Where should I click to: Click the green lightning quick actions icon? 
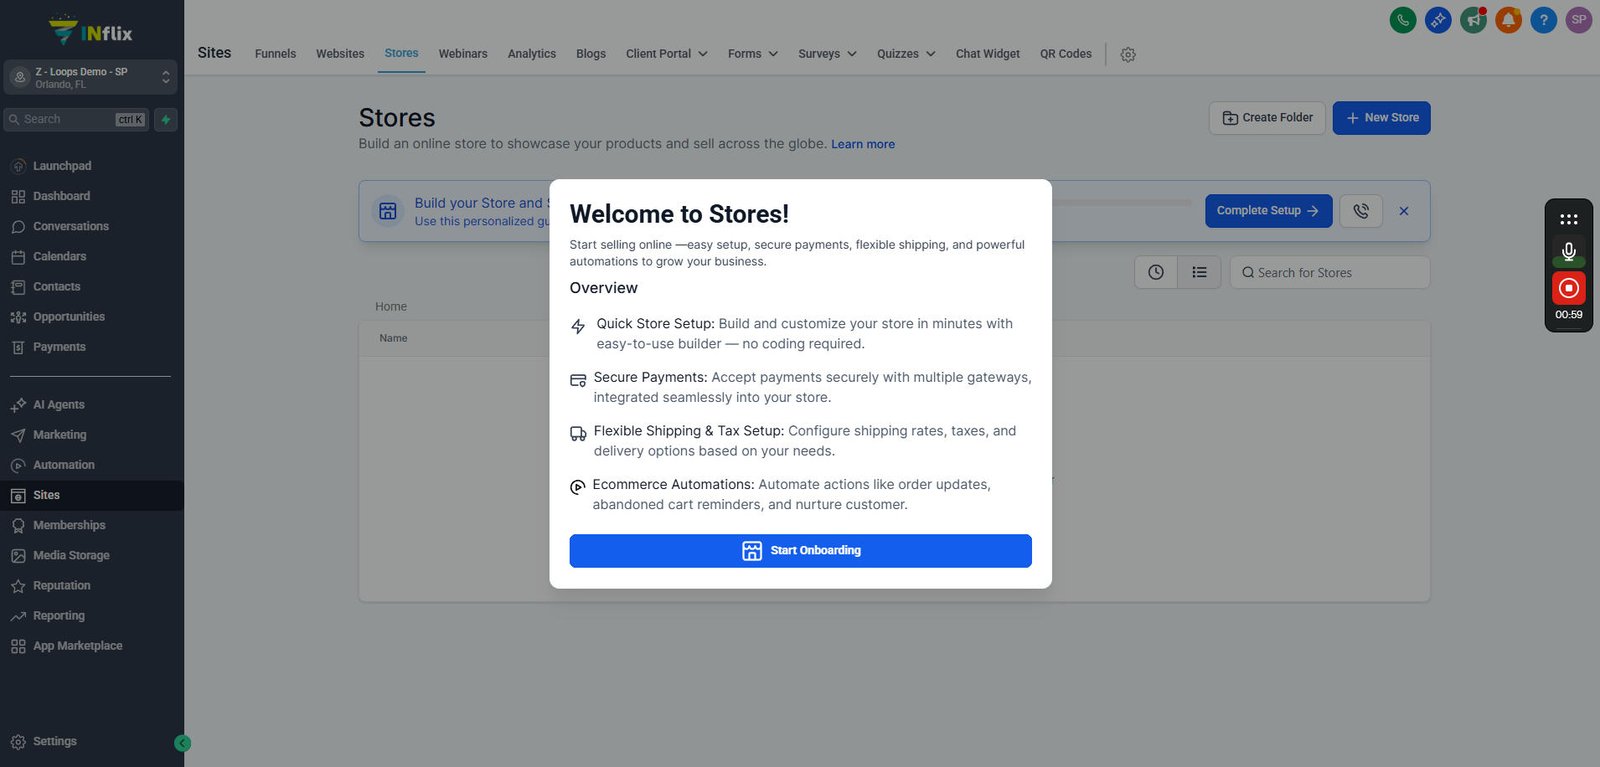coord(166,120)
